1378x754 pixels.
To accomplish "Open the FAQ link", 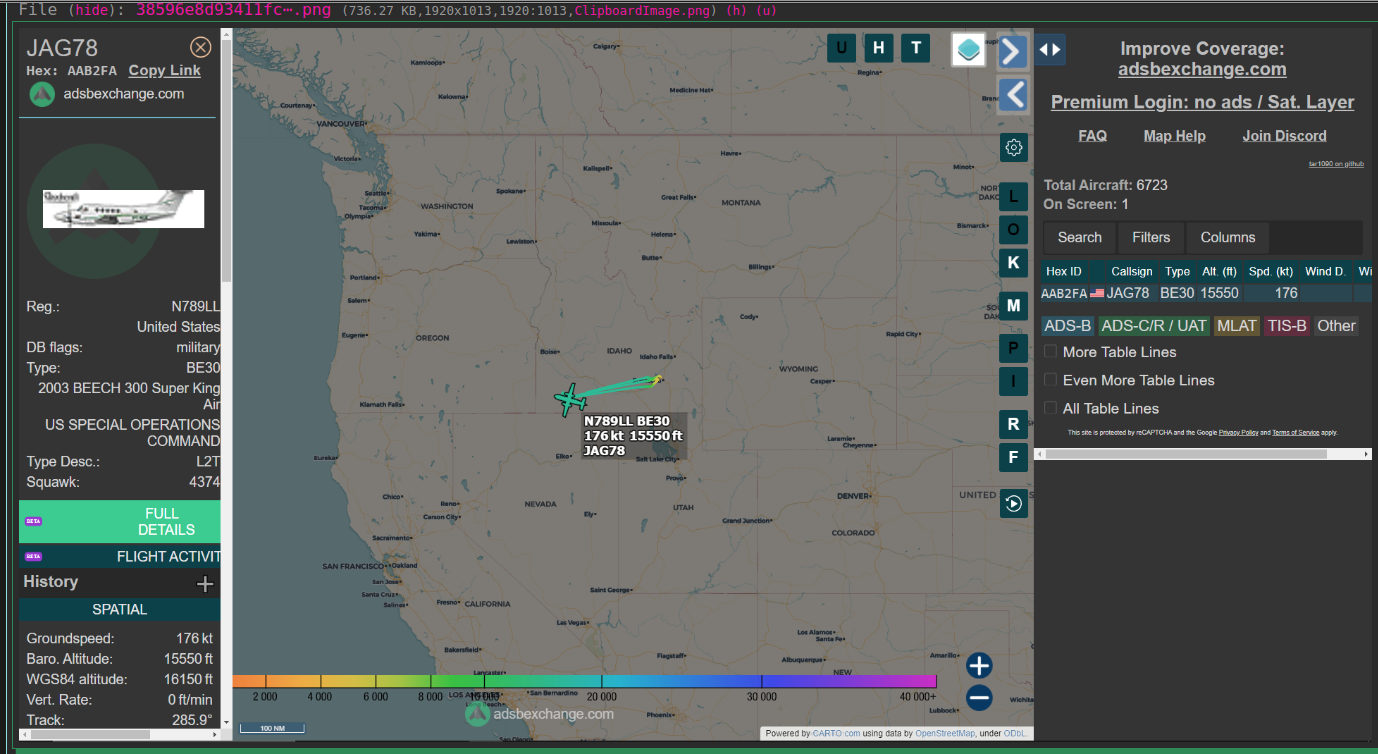I will [x=1092, y=136].
